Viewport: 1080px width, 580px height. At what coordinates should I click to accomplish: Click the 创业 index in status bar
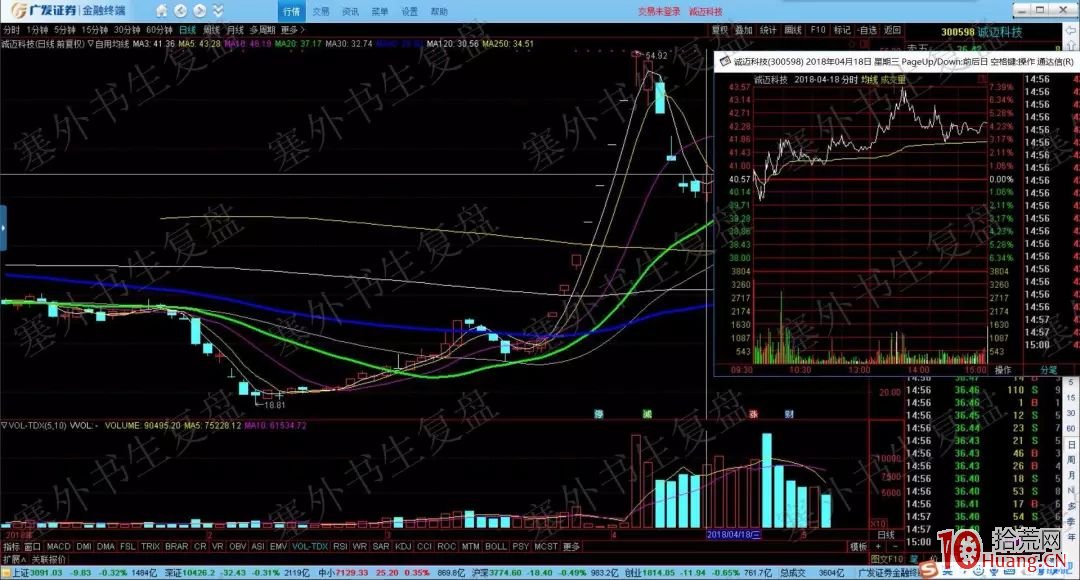pos(698,572)
